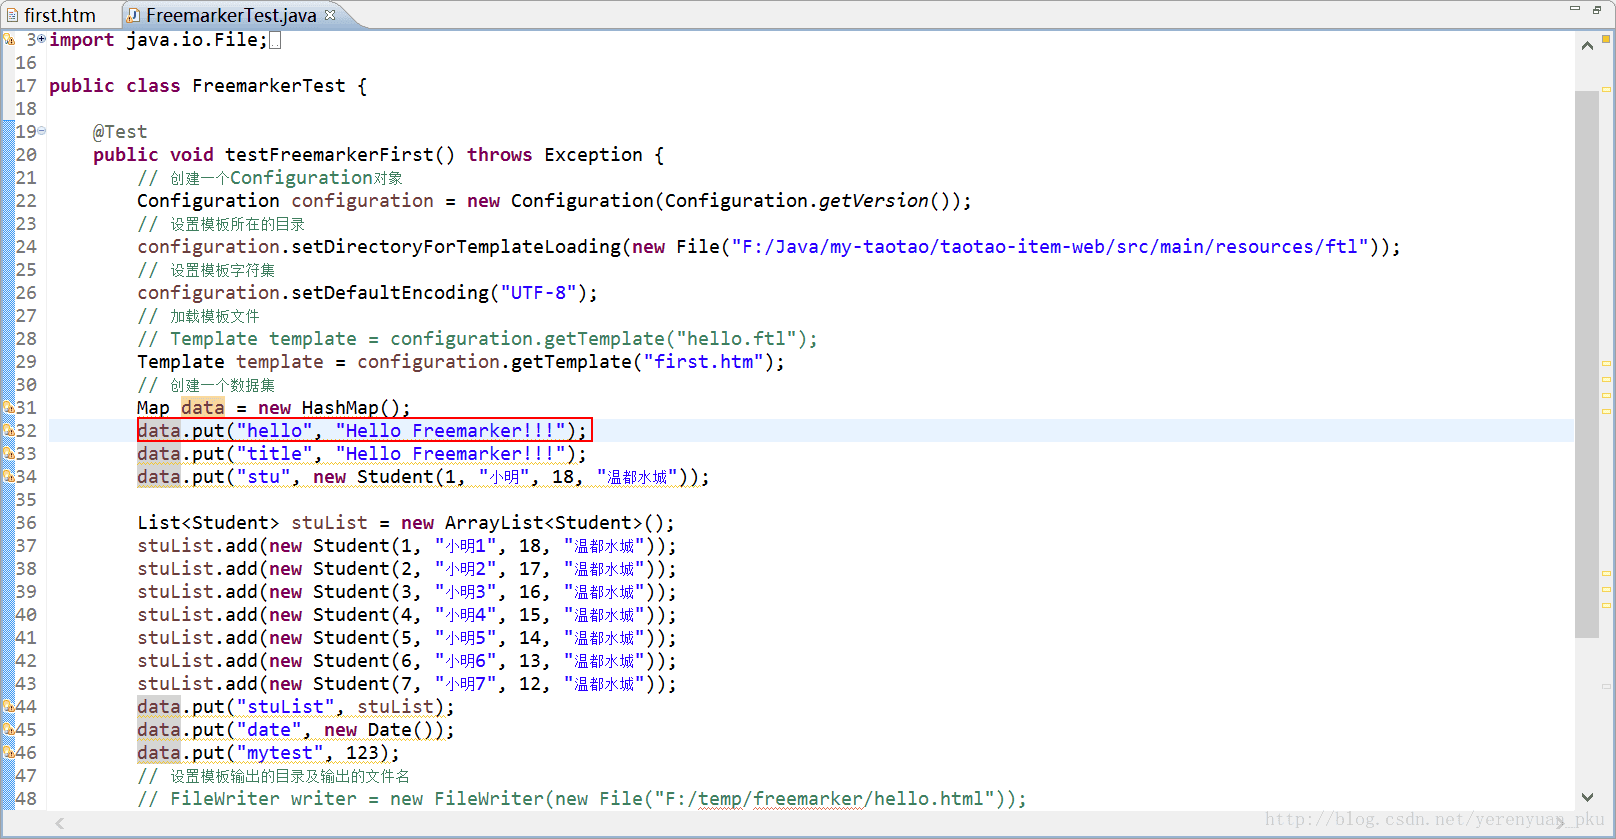Click the commented FileWriter line 48
Viewport: 1616px width, 839px height.
coord(582,799)
